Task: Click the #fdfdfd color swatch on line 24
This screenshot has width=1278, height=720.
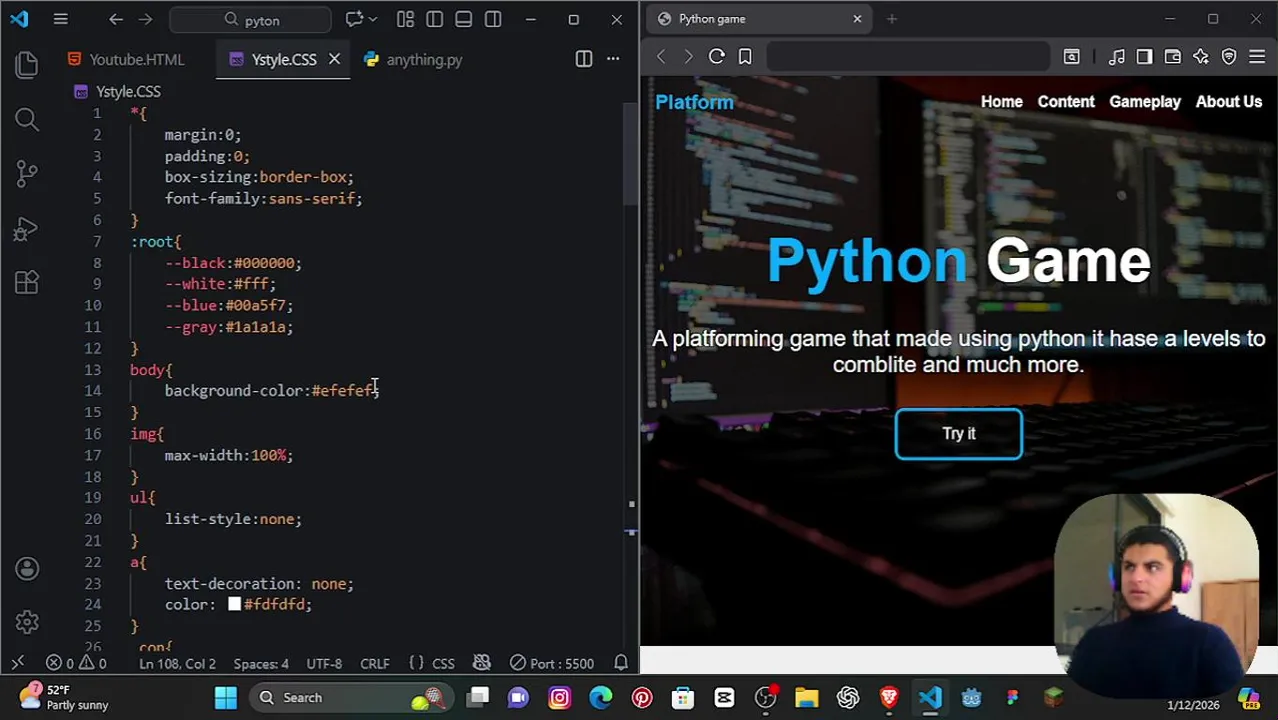Action: (234, 604)
